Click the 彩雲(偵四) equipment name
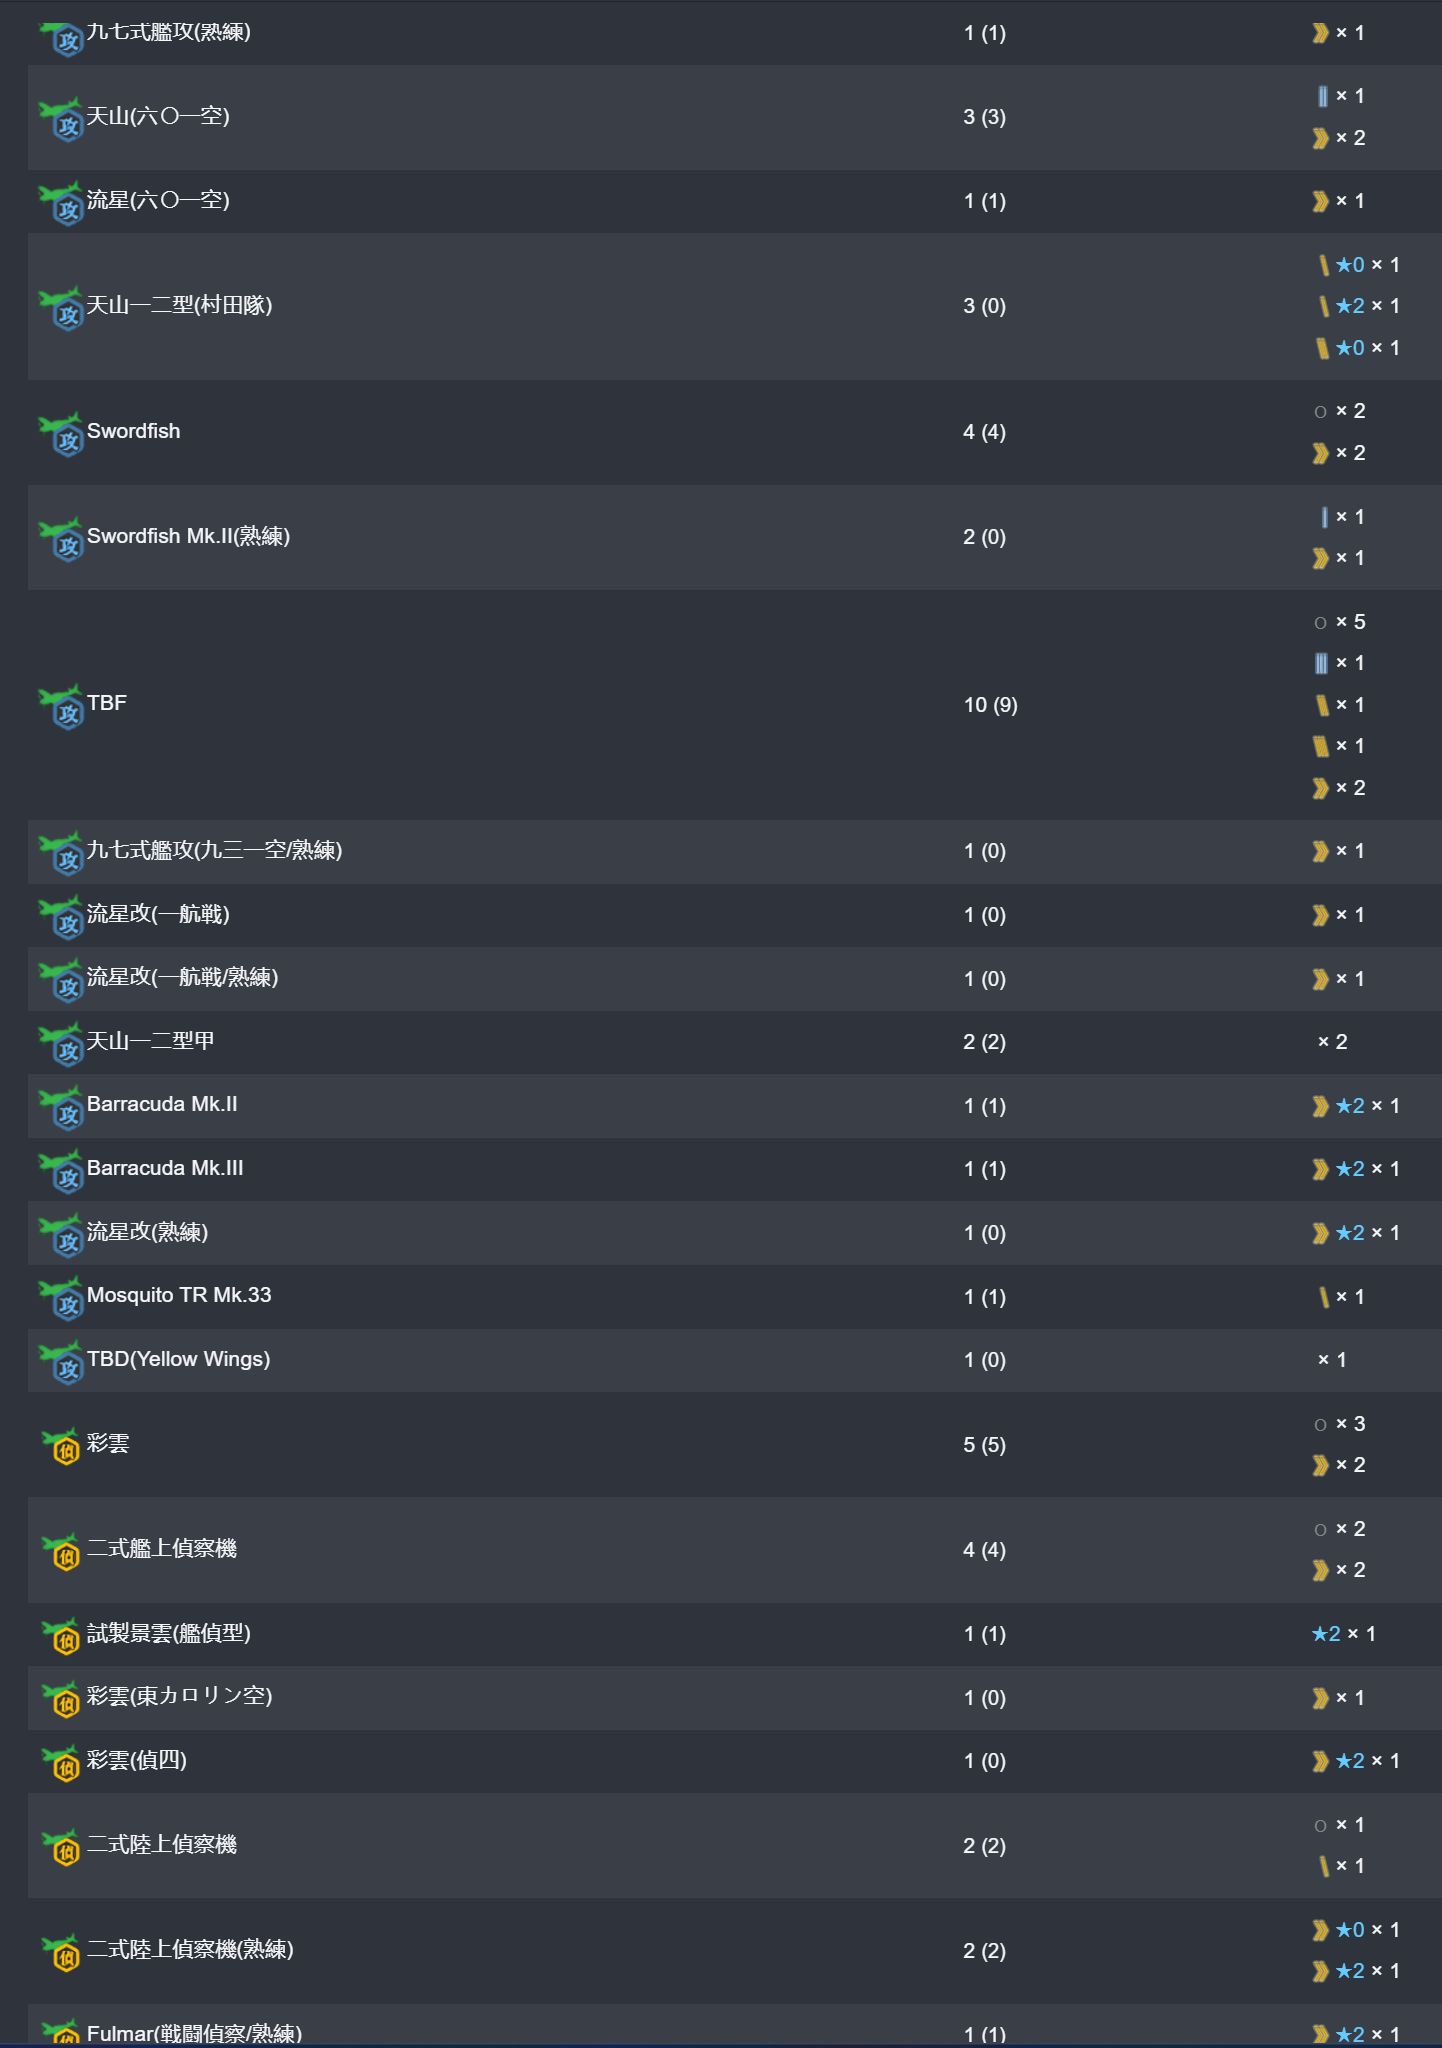The height and width of the screenshot is (2048, 1442). tap(137, 1760)
